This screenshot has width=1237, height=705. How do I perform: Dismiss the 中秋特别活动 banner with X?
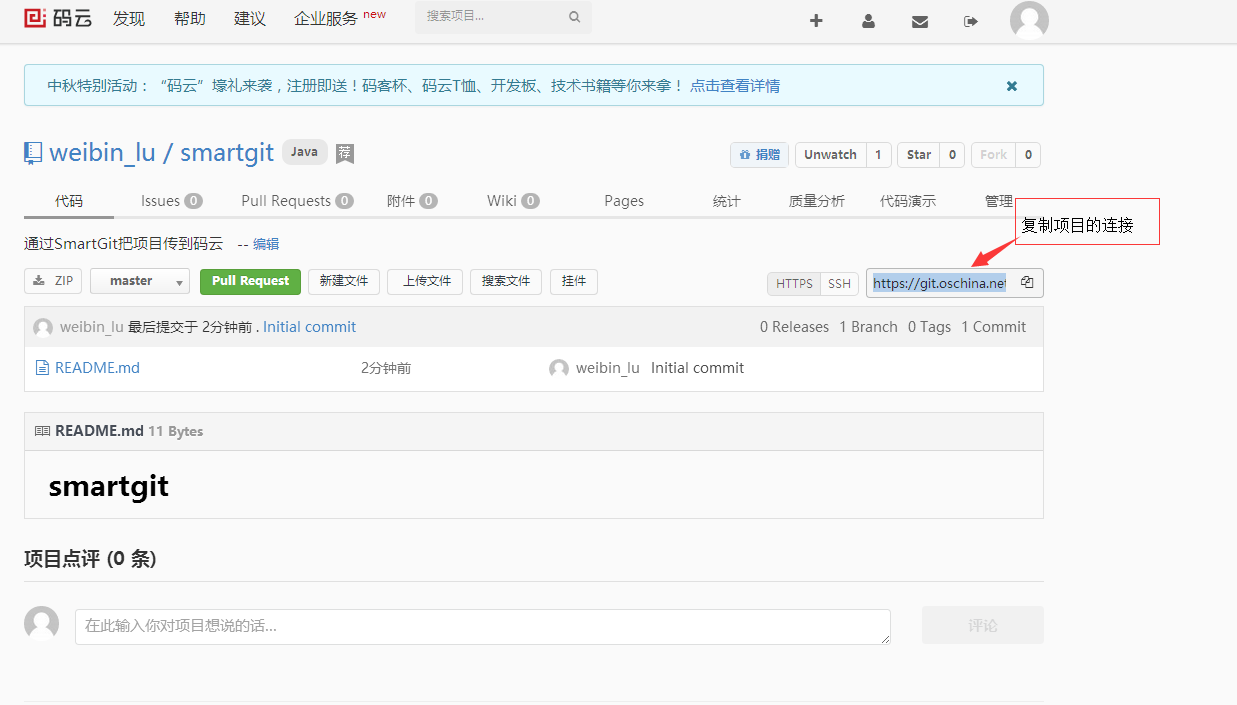(x=1012, y=86)
